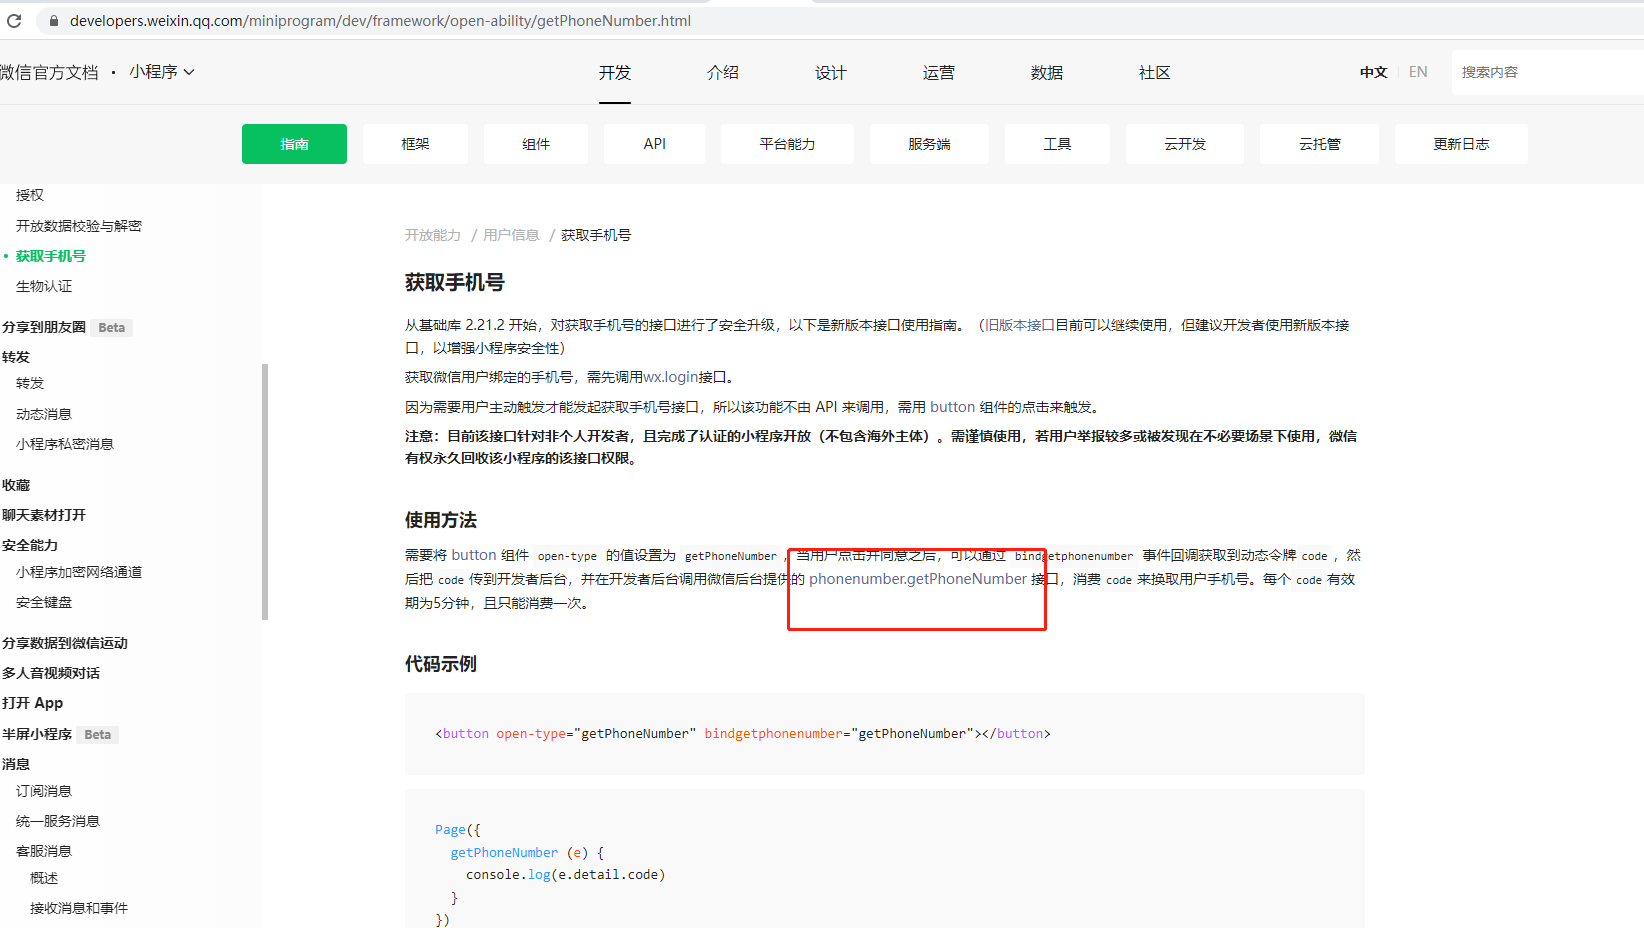Open 订阅消息 in the sidebar
This screenshot has height=928, width=1644.
tap(44, 791)
